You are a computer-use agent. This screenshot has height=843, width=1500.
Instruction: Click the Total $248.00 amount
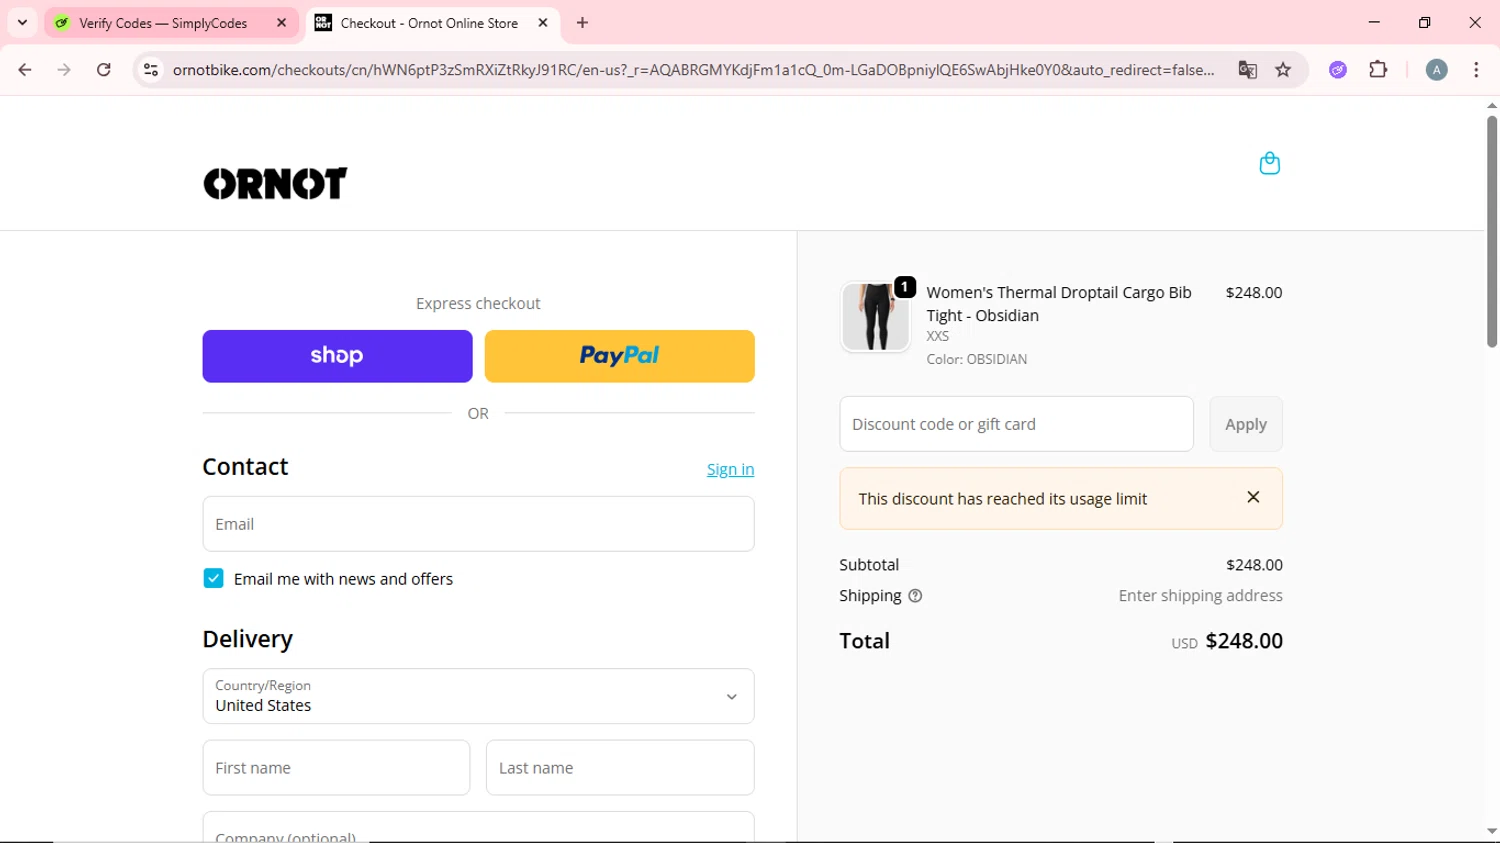pos(1244,641)
